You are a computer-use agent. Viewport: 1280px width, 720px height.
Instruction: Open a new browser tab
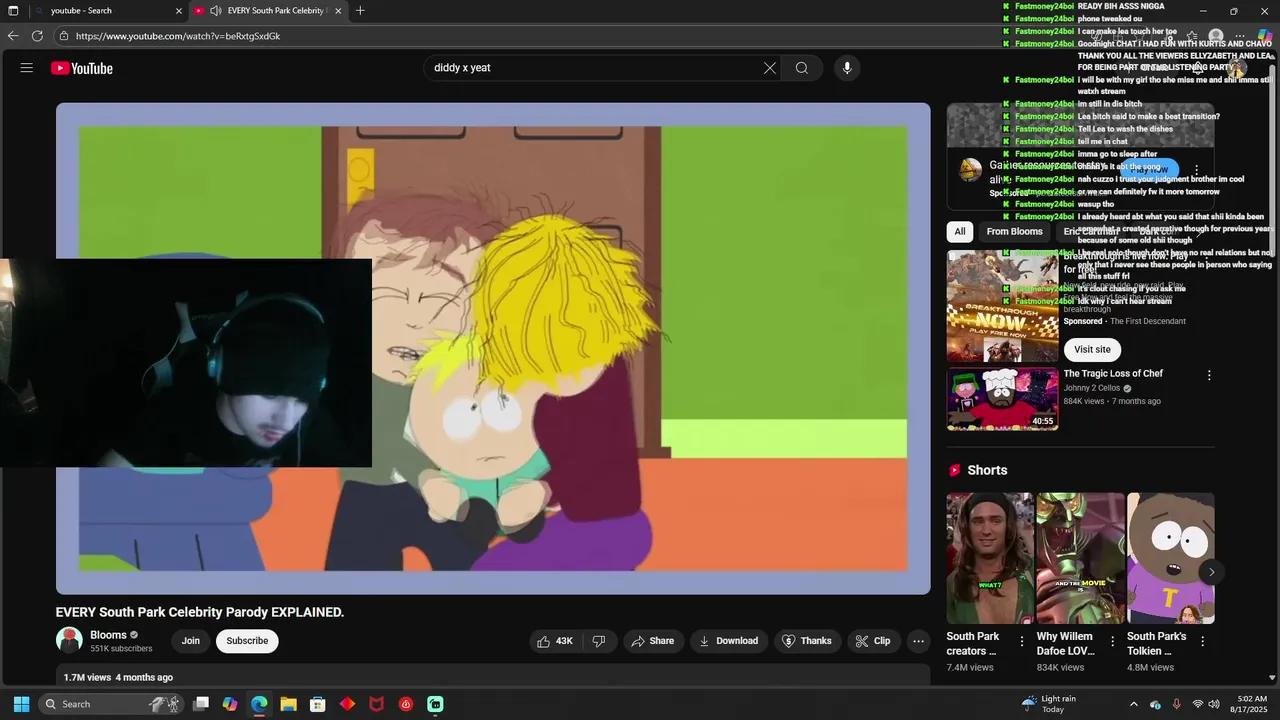[360, 11]
